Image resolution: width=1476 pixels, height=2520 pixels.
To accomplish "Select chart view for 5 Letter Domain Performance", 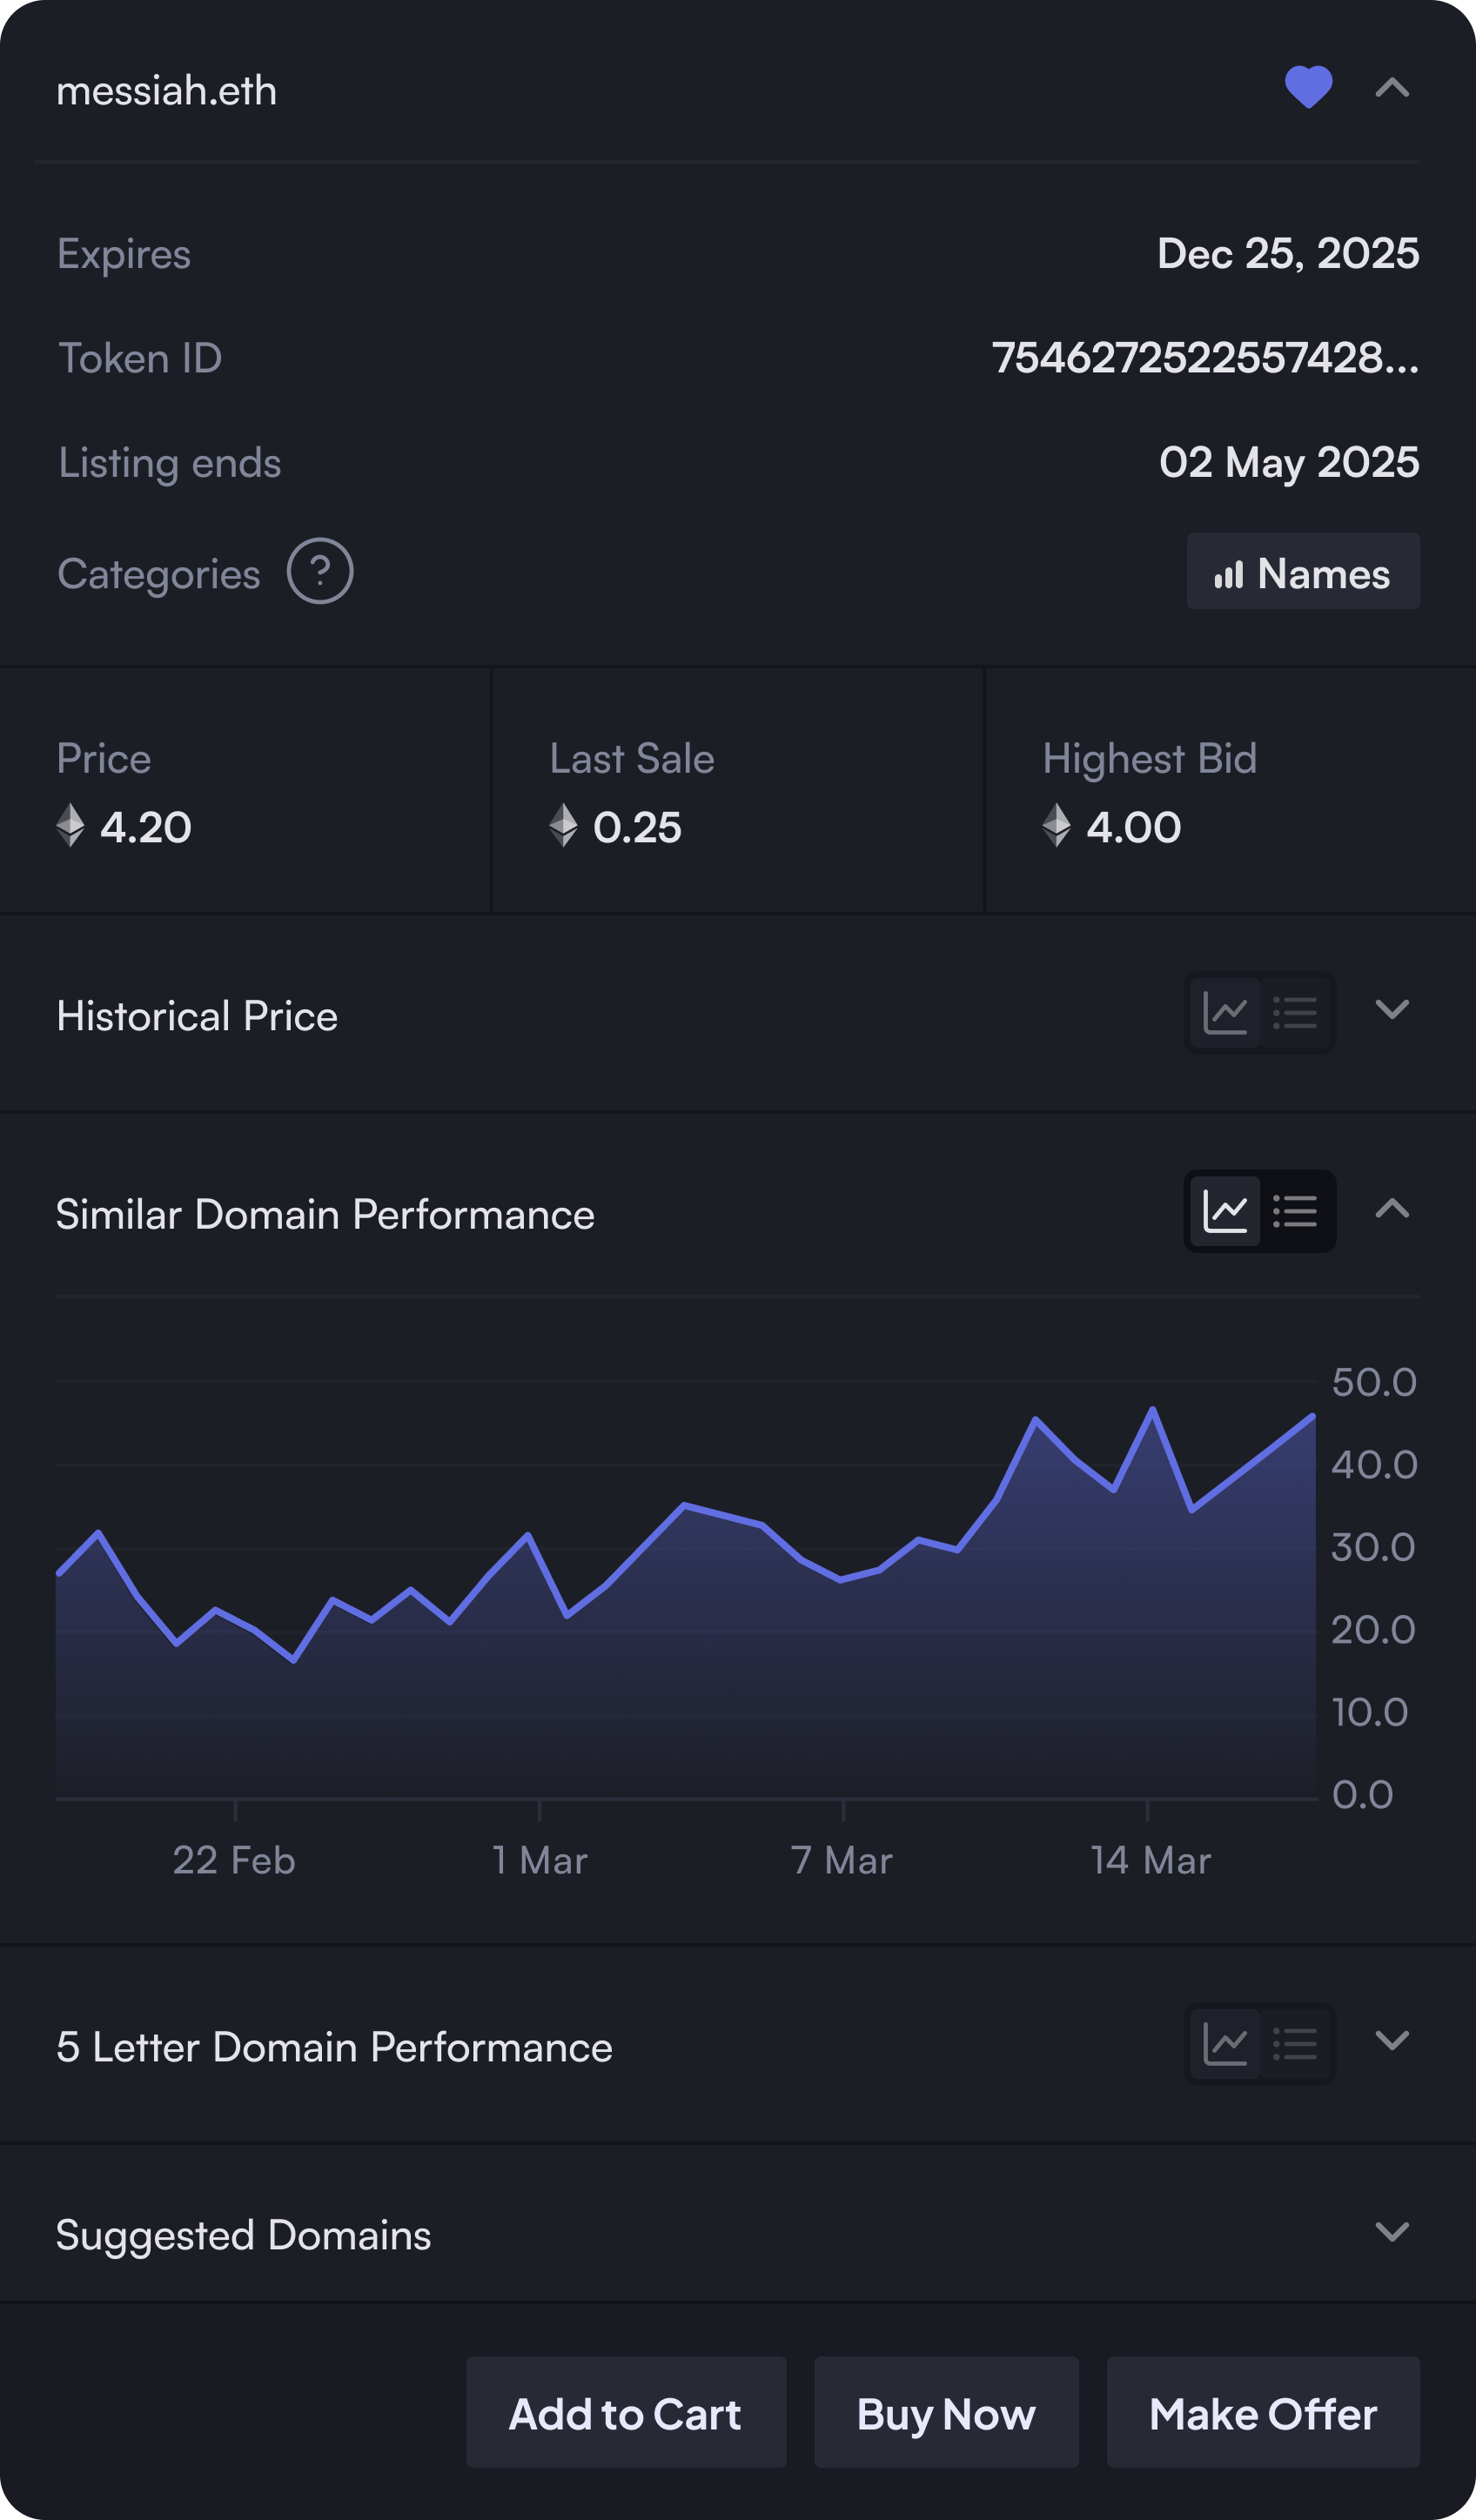I will 1224,2044.
